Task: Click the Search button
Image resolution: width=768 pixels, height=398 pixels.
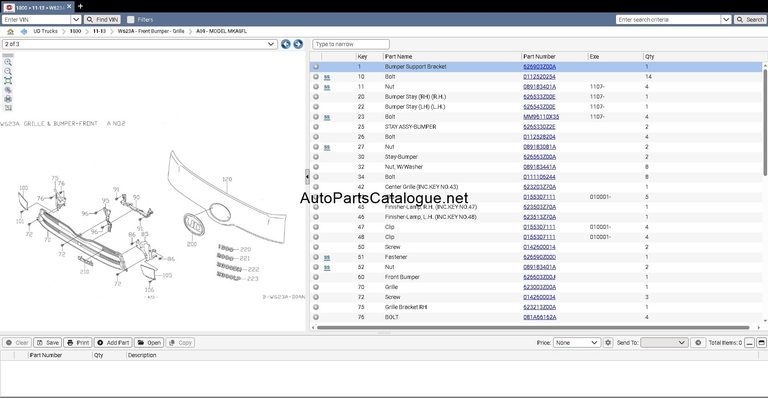Action: (x=750, y=20)
